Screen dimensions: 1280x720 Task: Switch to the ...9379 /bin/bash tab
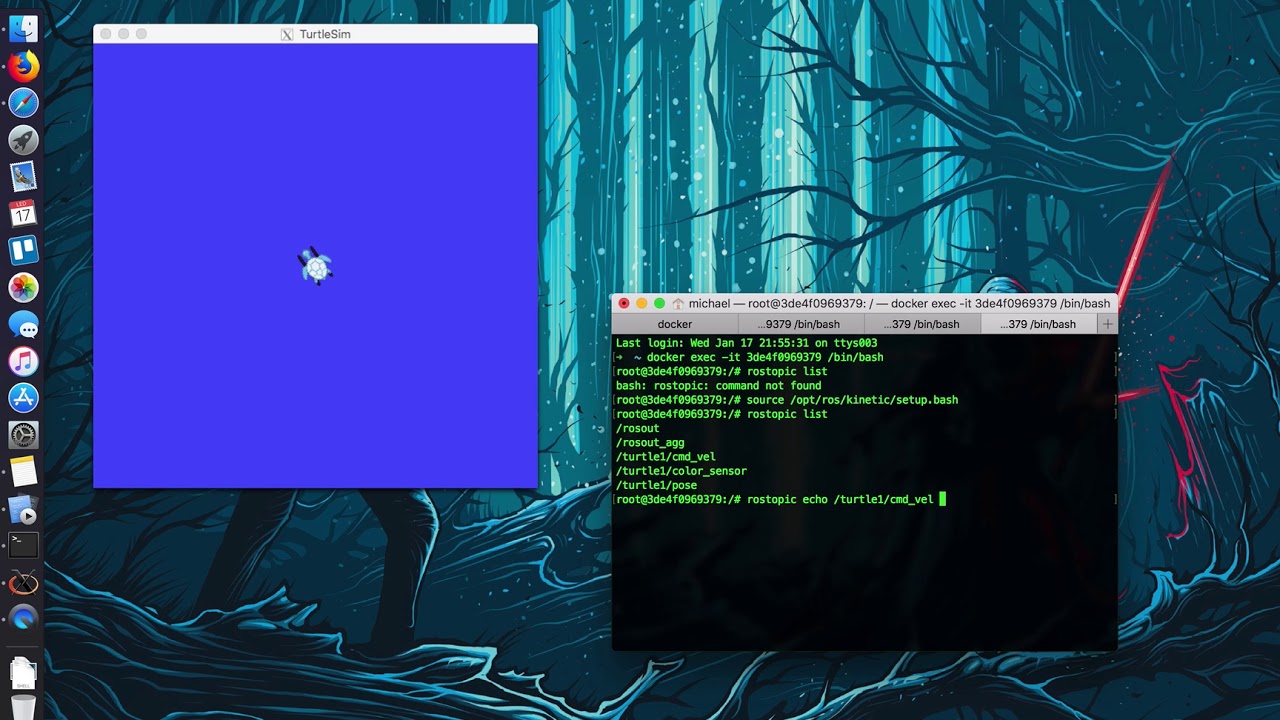tap(798, 324)
